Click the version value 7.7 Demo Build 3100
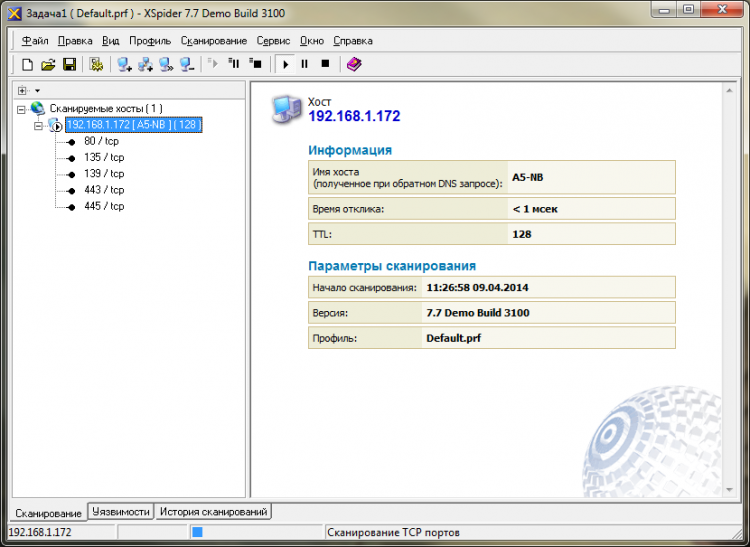The width and height of the screenshot is (750, 547). [478, 313]
